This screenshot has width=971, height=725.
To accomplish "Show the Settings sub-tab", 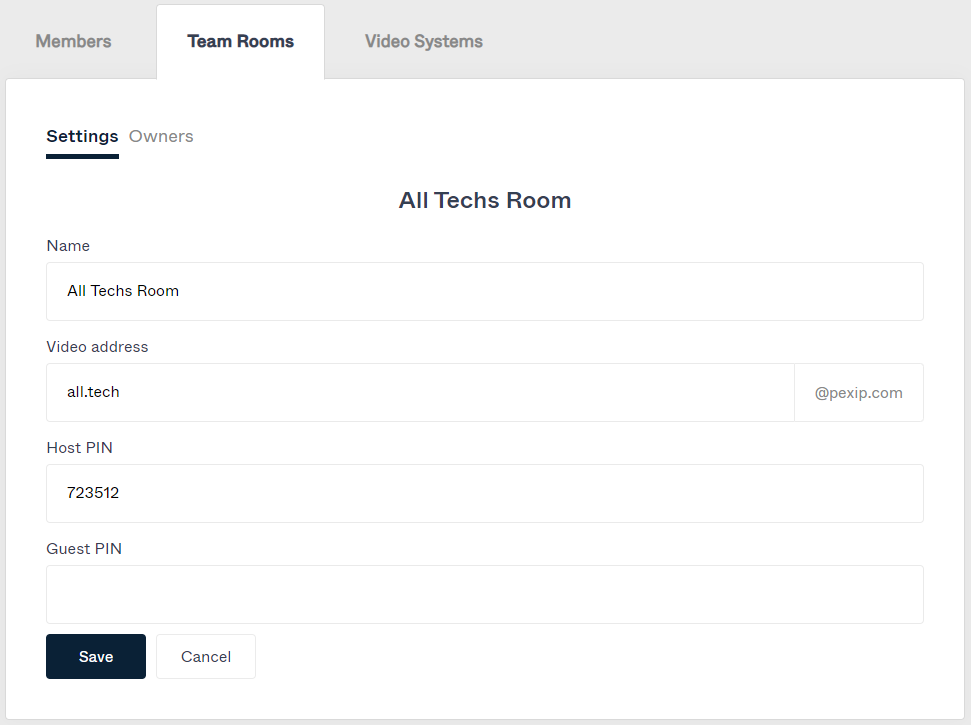I will [x=82, y=136].
